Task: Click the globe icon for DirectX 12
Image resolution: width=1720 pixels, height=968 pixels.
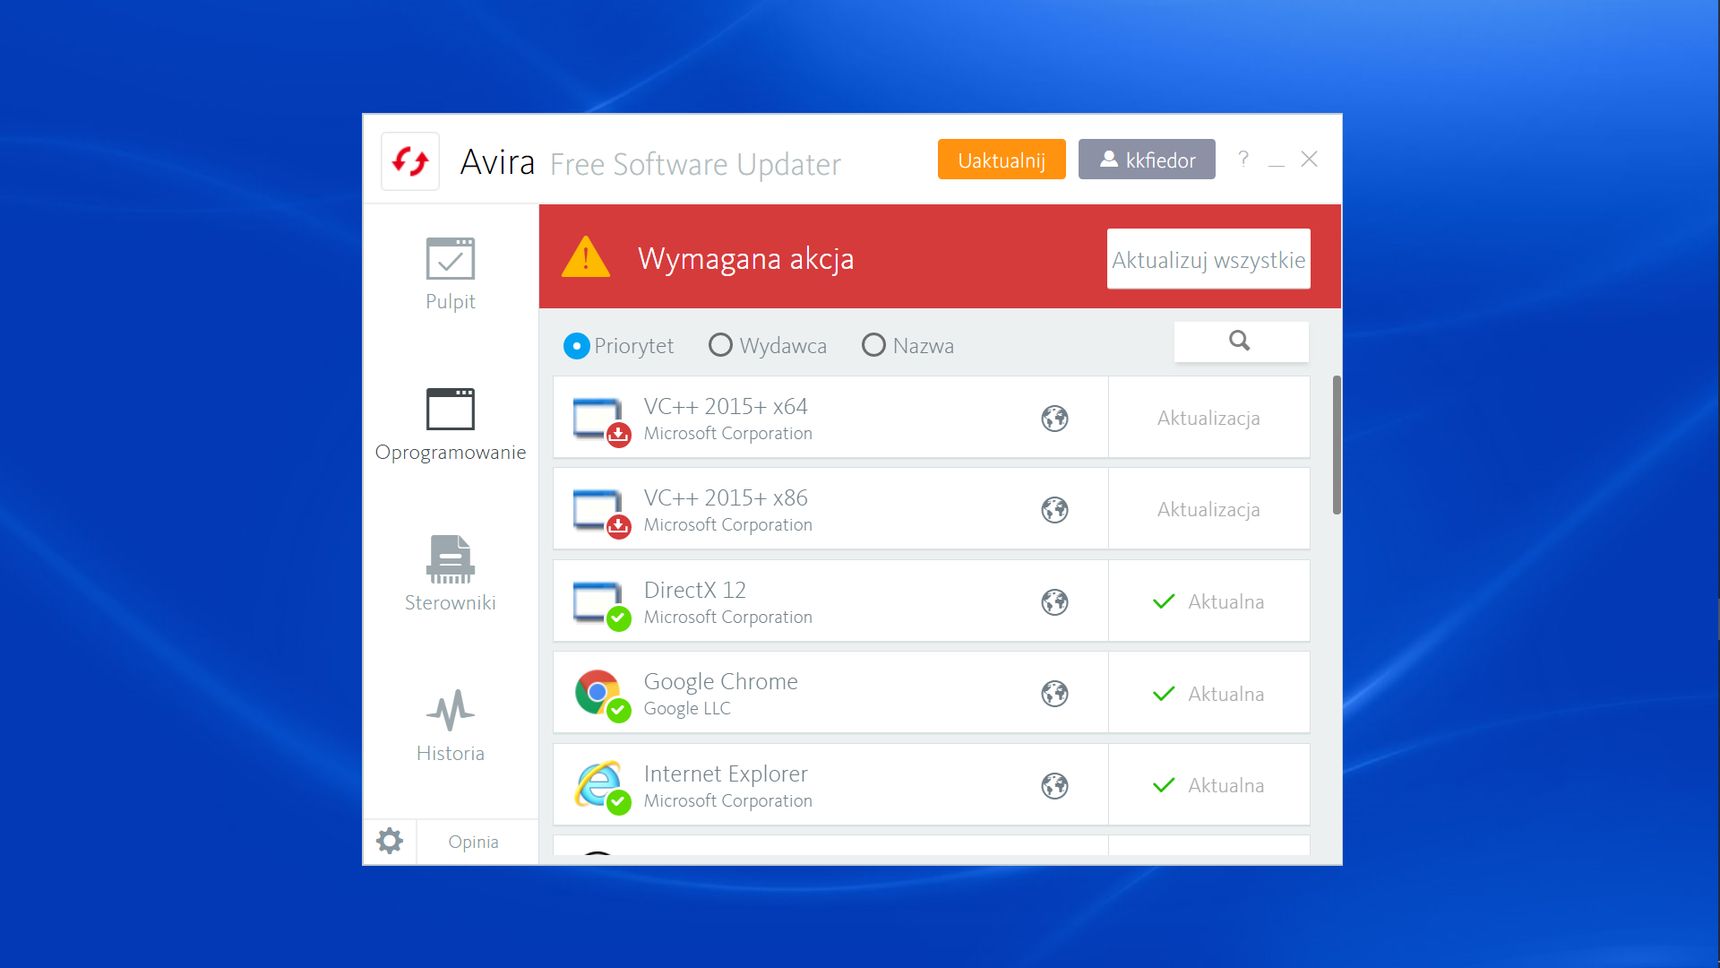Action: click(1055, 602)
